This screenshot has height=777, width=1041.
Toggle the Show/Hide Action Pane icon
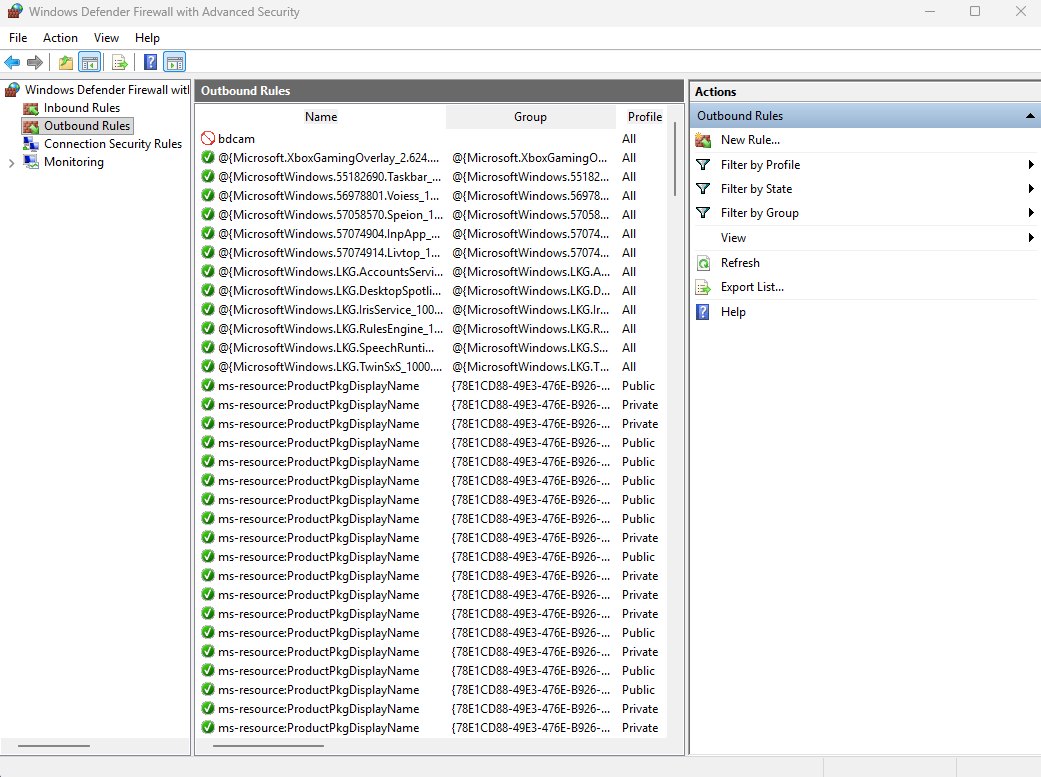coord(175,62)
